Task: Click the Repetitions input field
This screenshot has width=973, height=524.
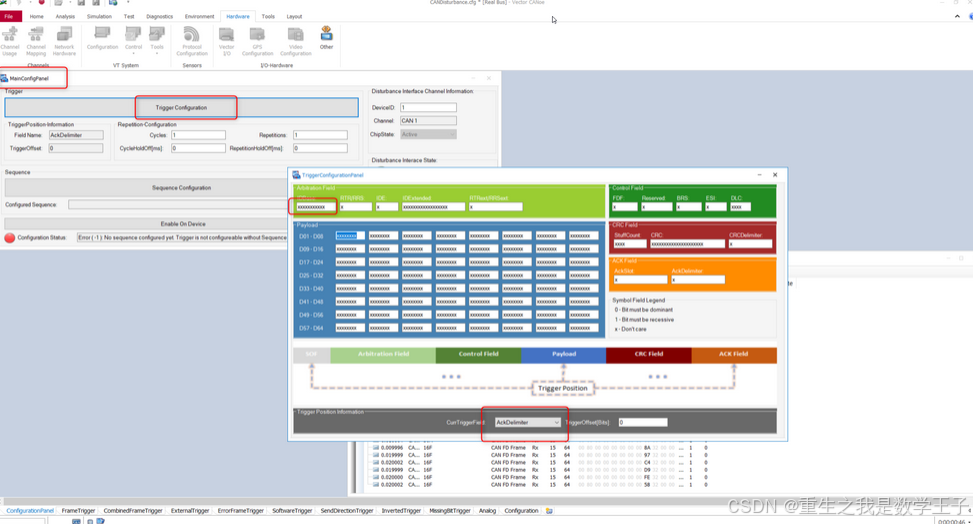Action: (320, 135)
